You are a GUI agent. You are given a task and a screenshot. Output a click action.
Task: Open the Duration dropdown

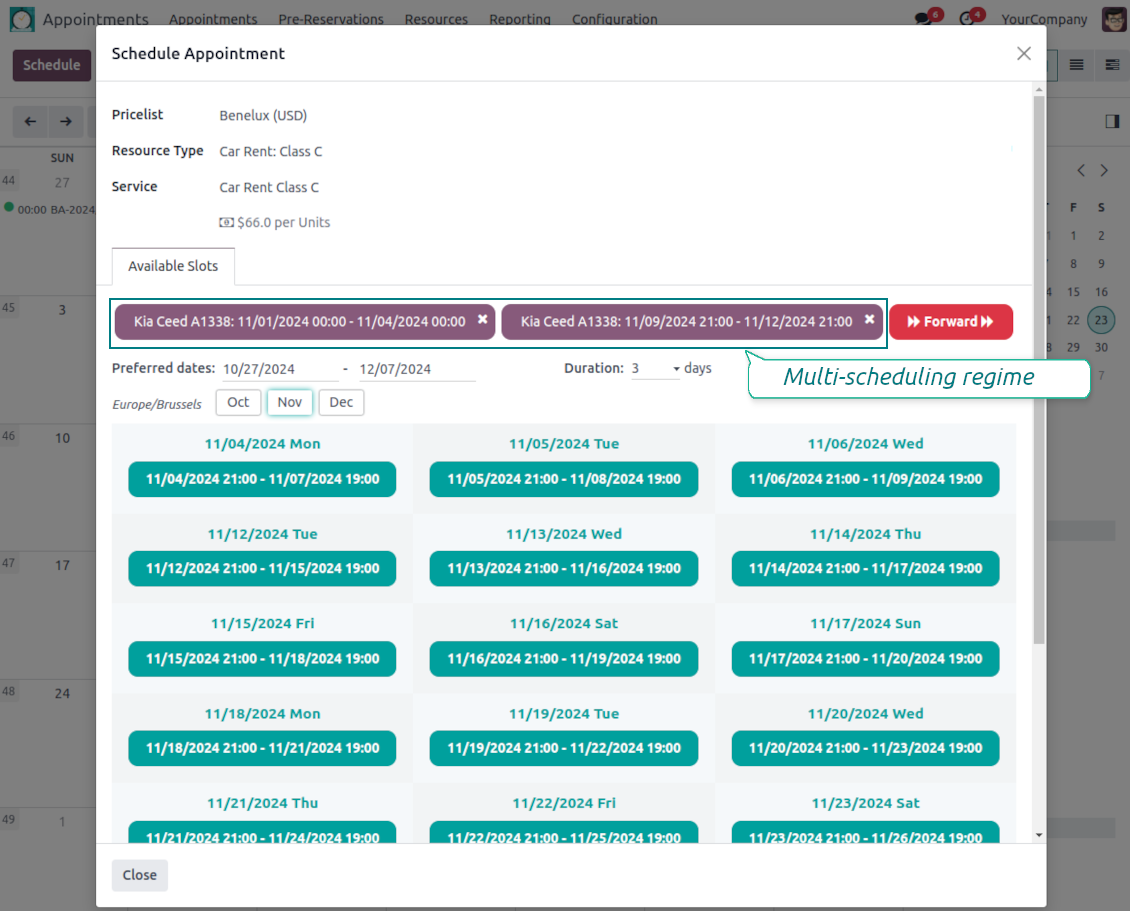click(655, 369)
